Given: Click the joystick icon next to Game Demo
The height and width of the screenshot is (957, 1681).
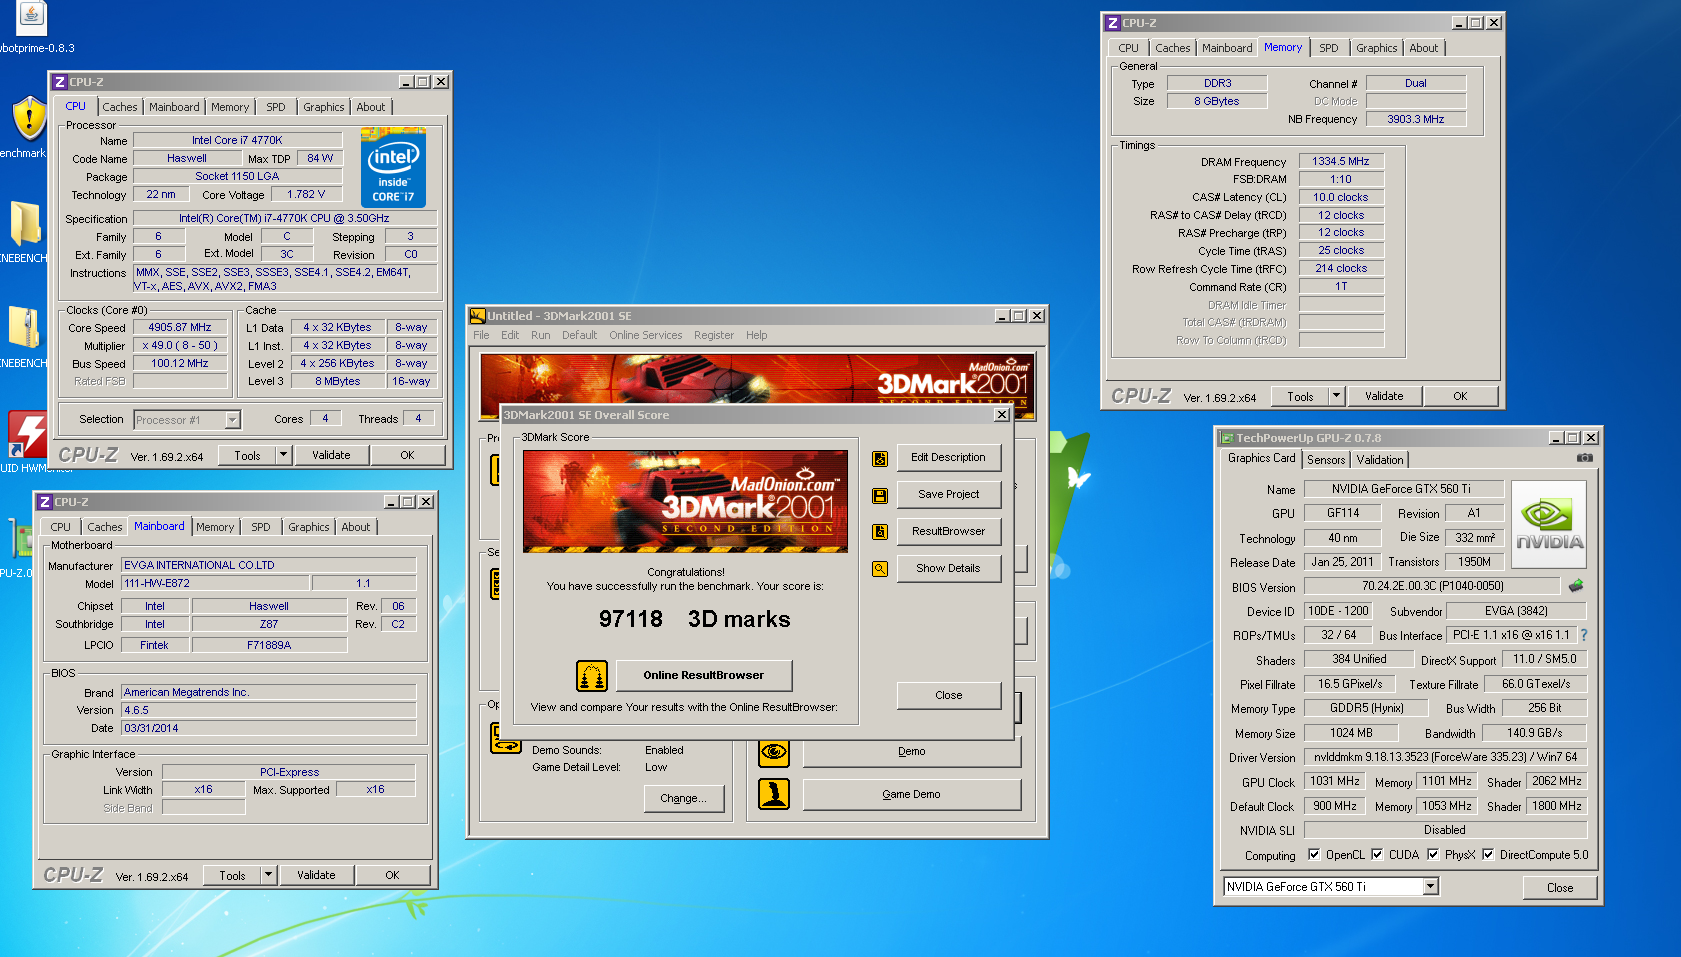Looking at the screenshot, I should (774, 794).
